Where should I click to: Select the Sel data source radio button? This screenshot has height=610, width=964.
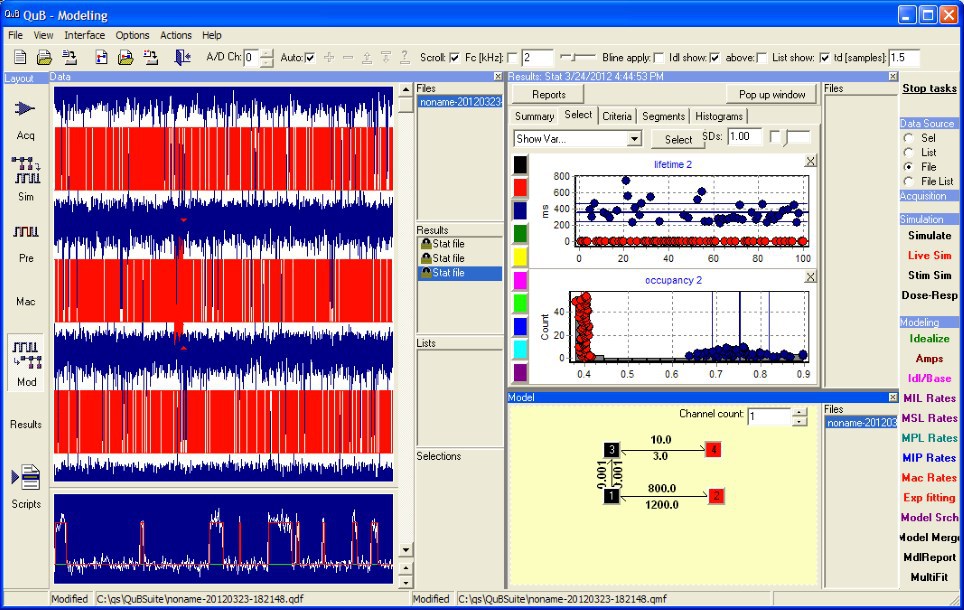908,137
